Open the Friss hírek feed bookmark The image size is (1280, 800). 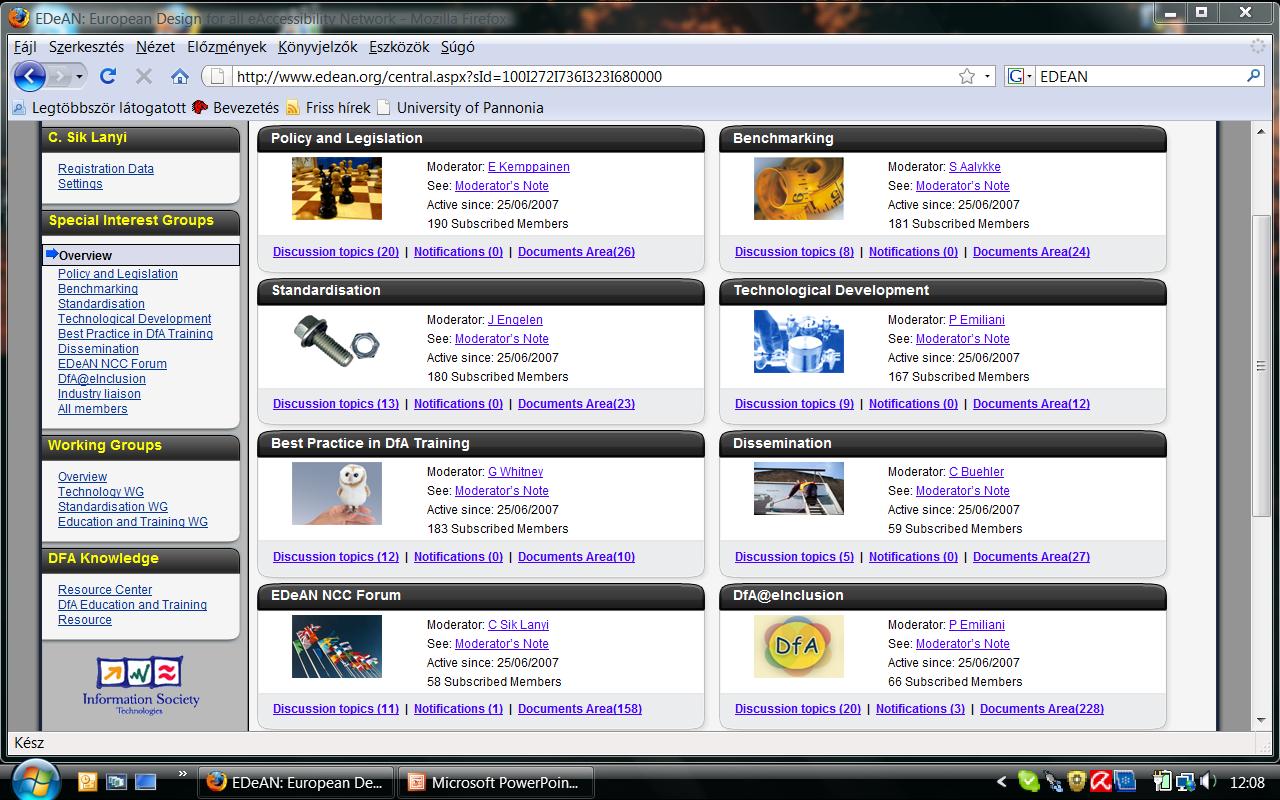click(328, 108)
